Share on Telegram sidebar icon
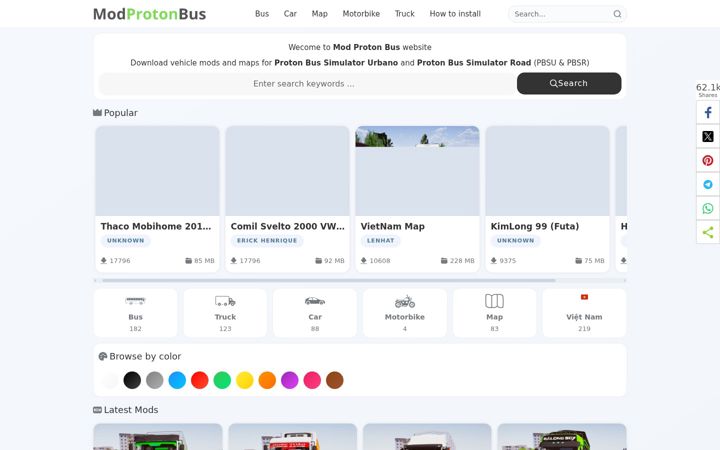 708,184
